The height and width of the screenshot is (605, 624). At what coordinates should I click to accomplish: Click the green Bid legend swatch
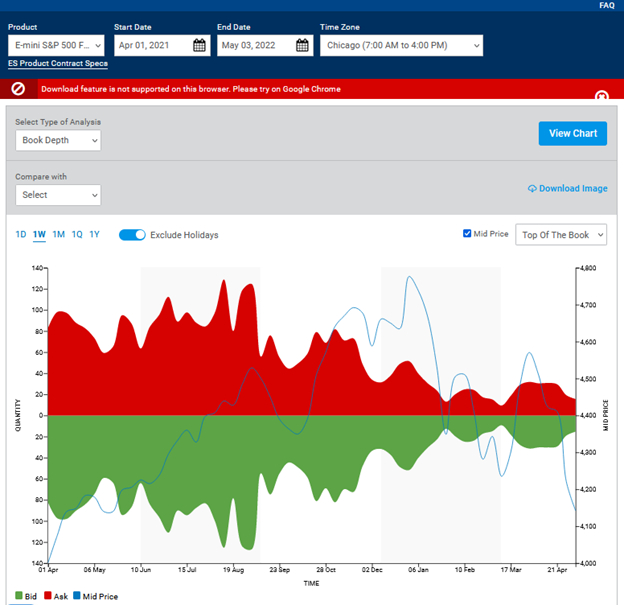tap(19, 597)
